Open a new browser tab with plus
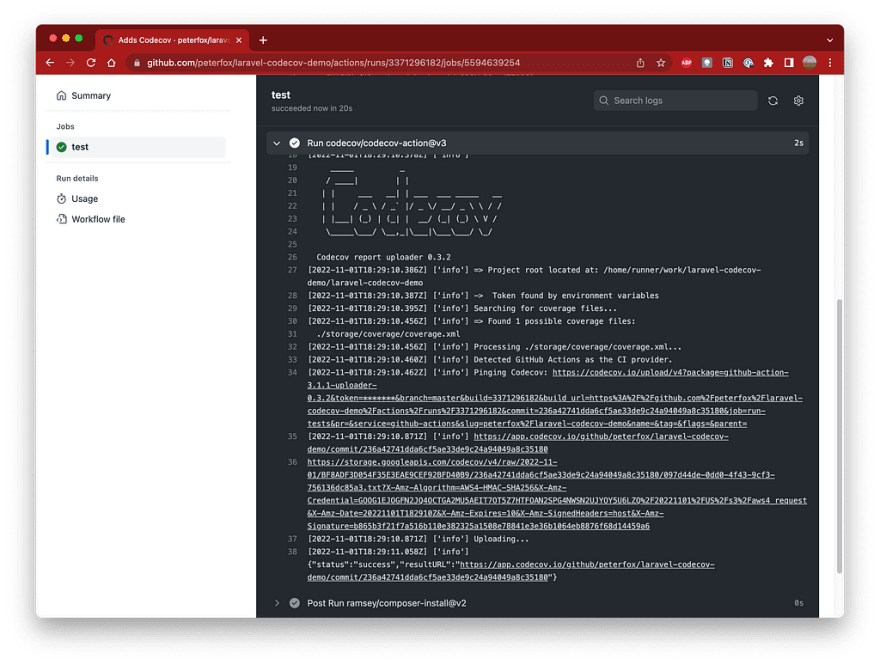 click(x=263, y=40)
